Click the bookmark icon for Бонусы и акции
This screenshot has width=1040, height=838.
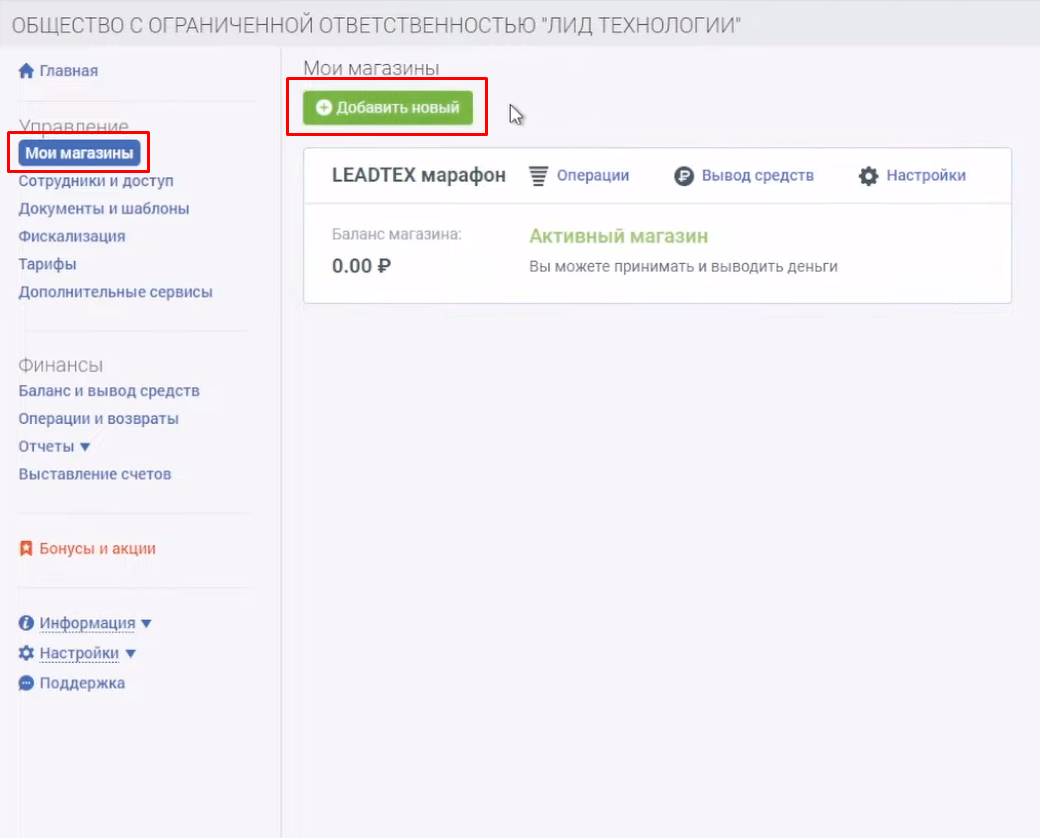click(27, 549)
